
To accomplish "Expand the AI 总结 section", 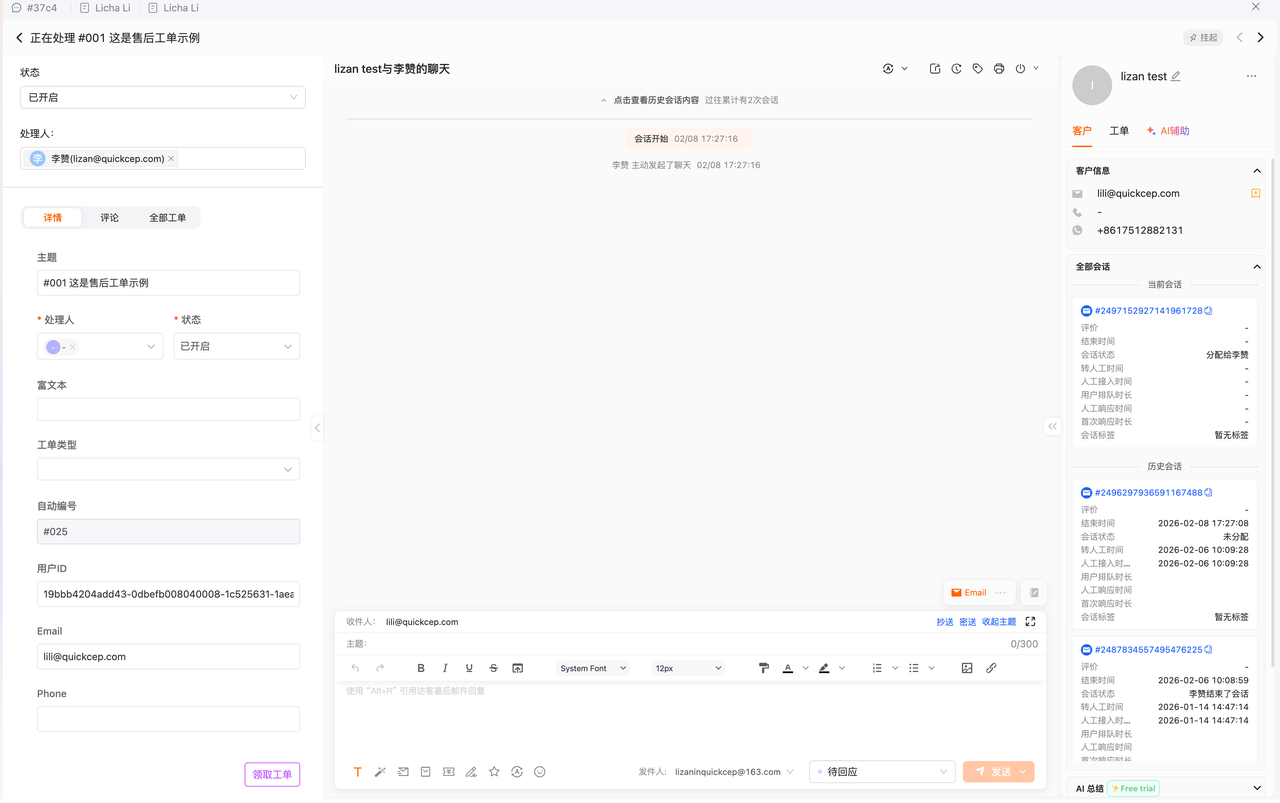I will coord(1257,788).
